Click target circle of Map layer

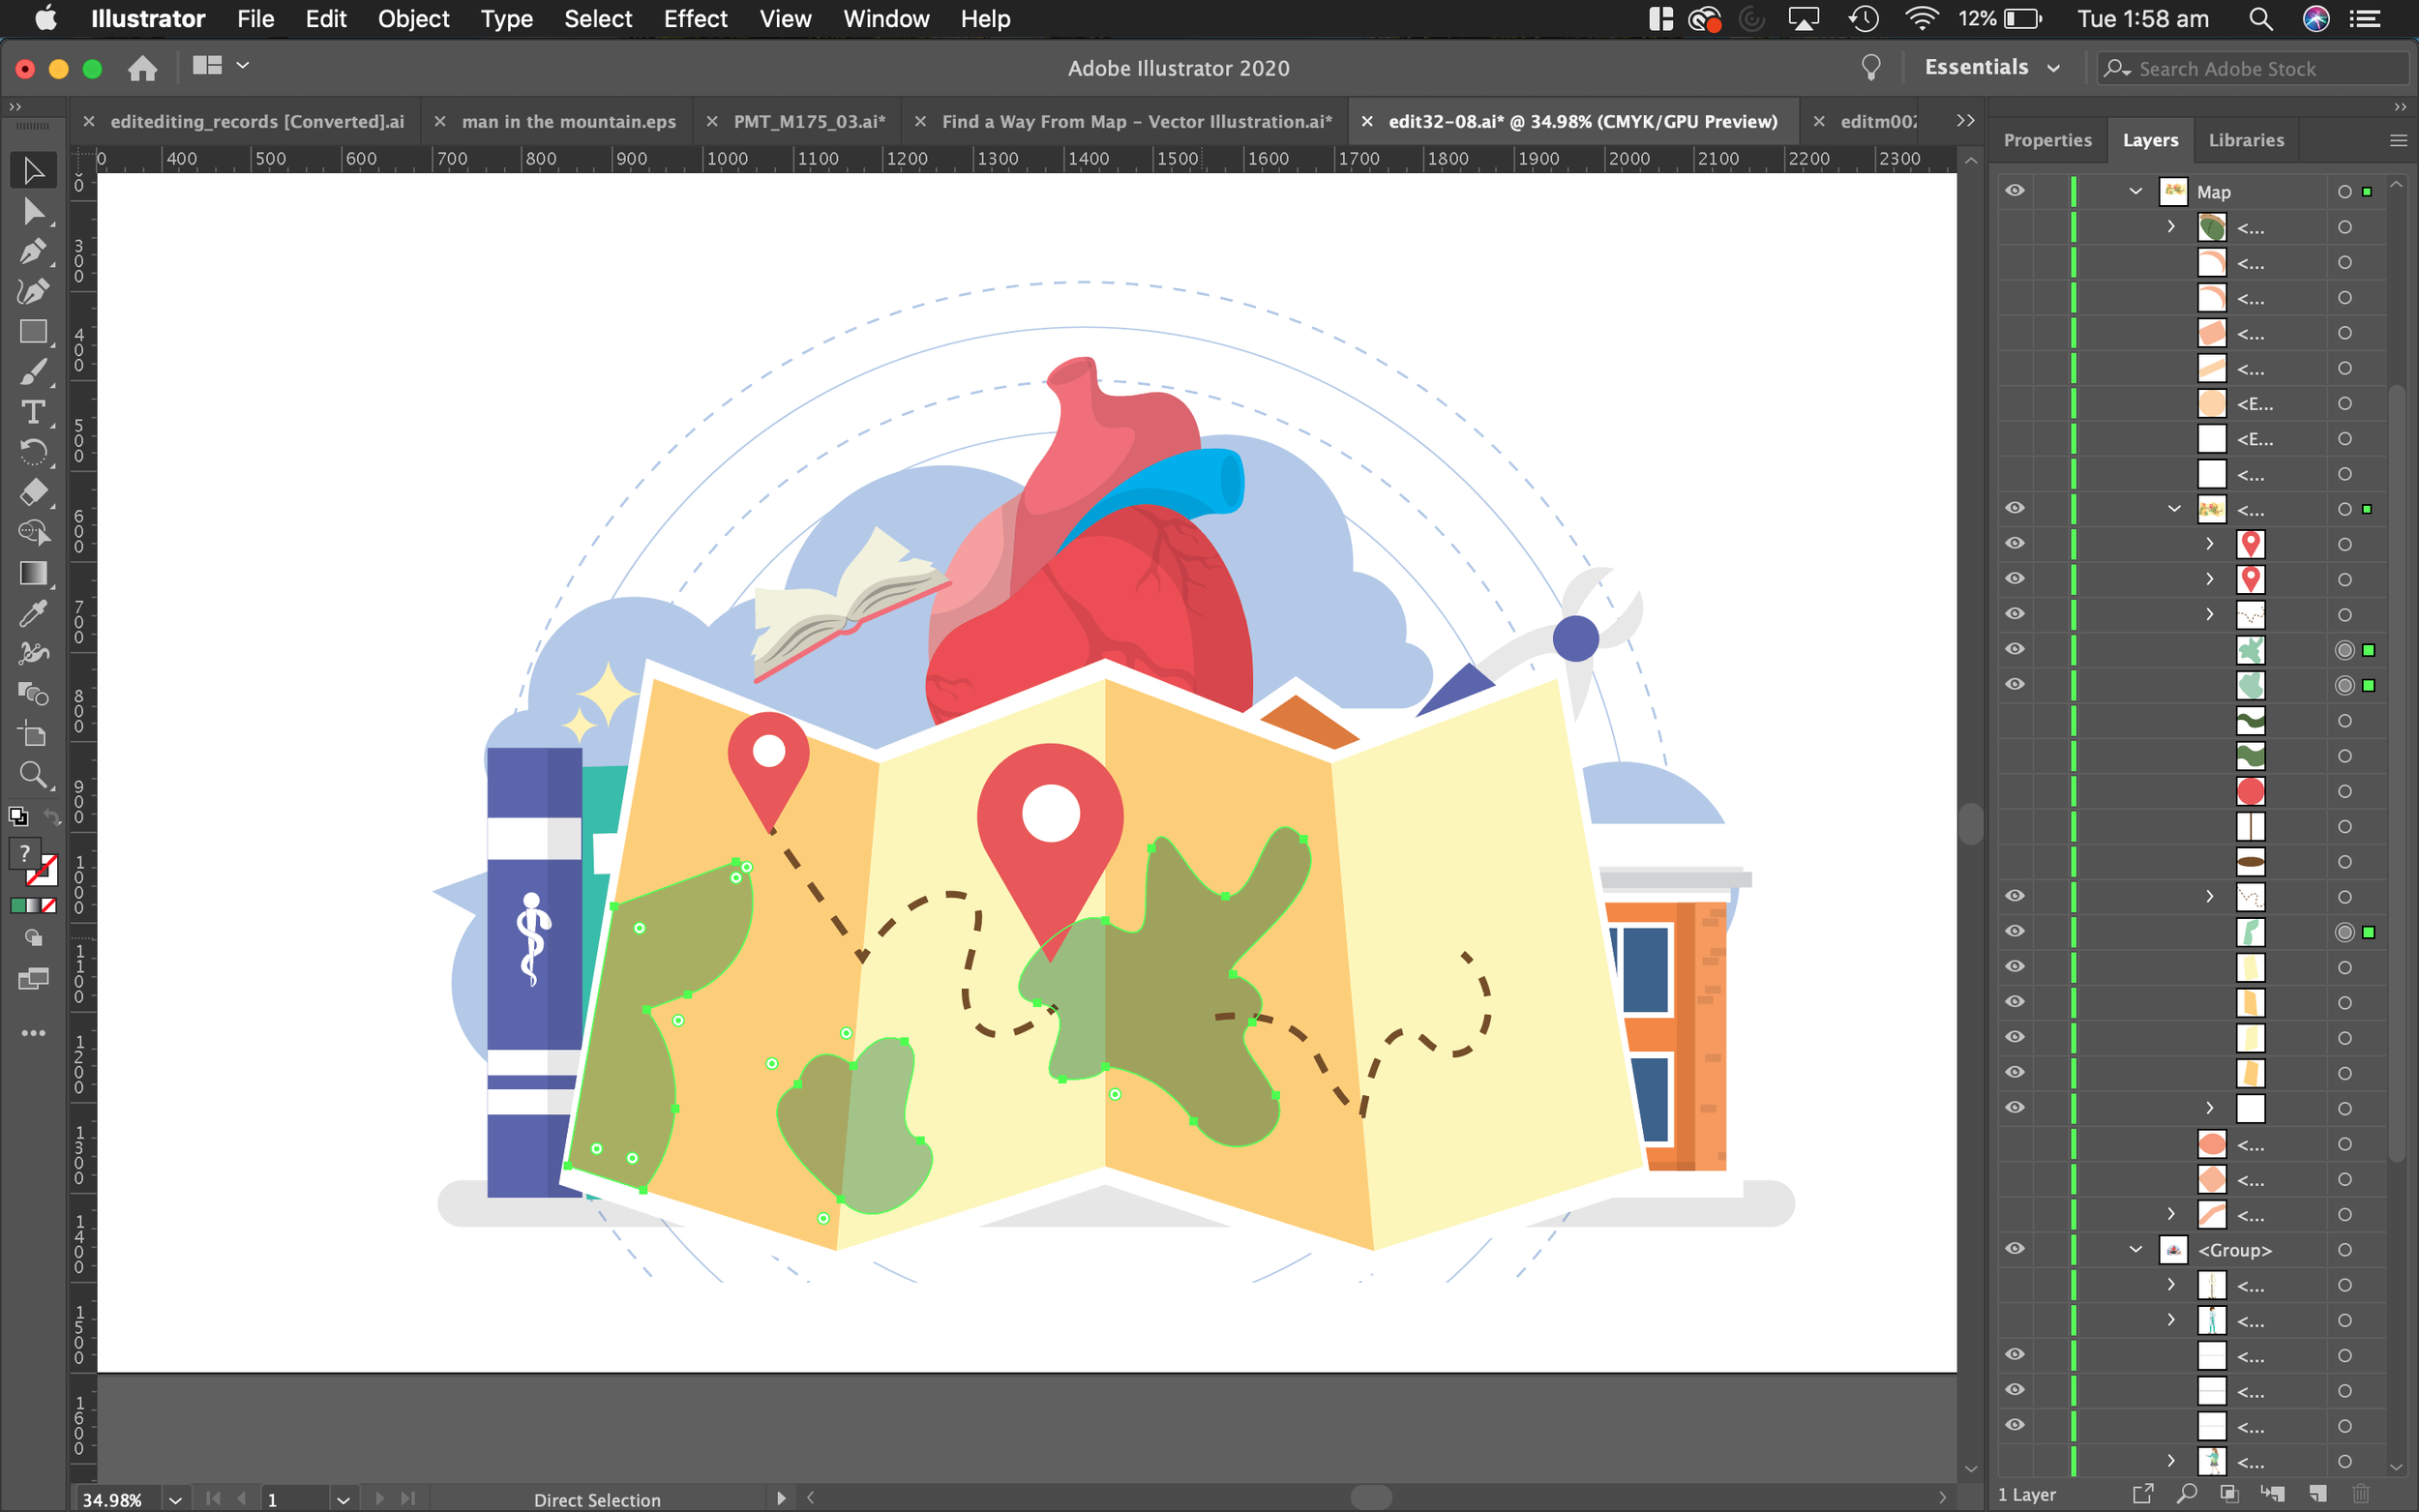pyautogui.click(x=2344, y=192)
